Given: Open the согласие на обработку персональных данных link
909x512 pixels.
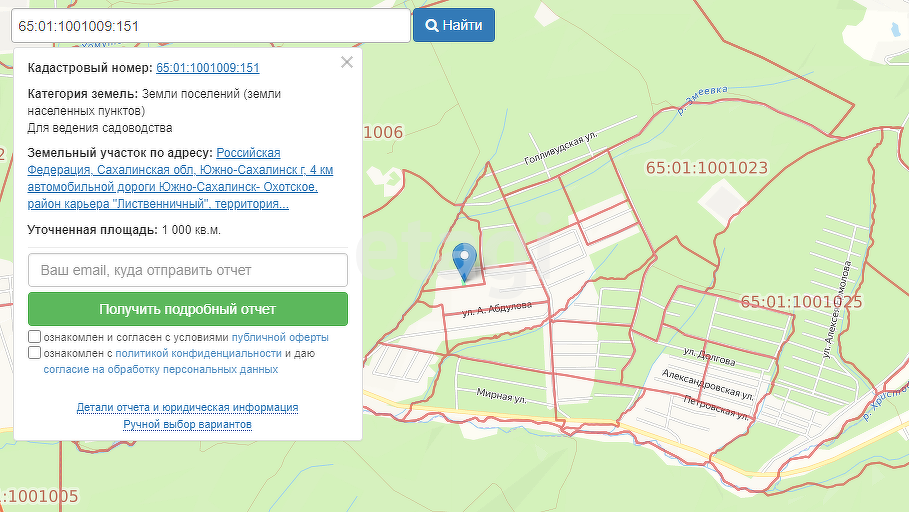Looking at the screenshot, I should [161, 369].
